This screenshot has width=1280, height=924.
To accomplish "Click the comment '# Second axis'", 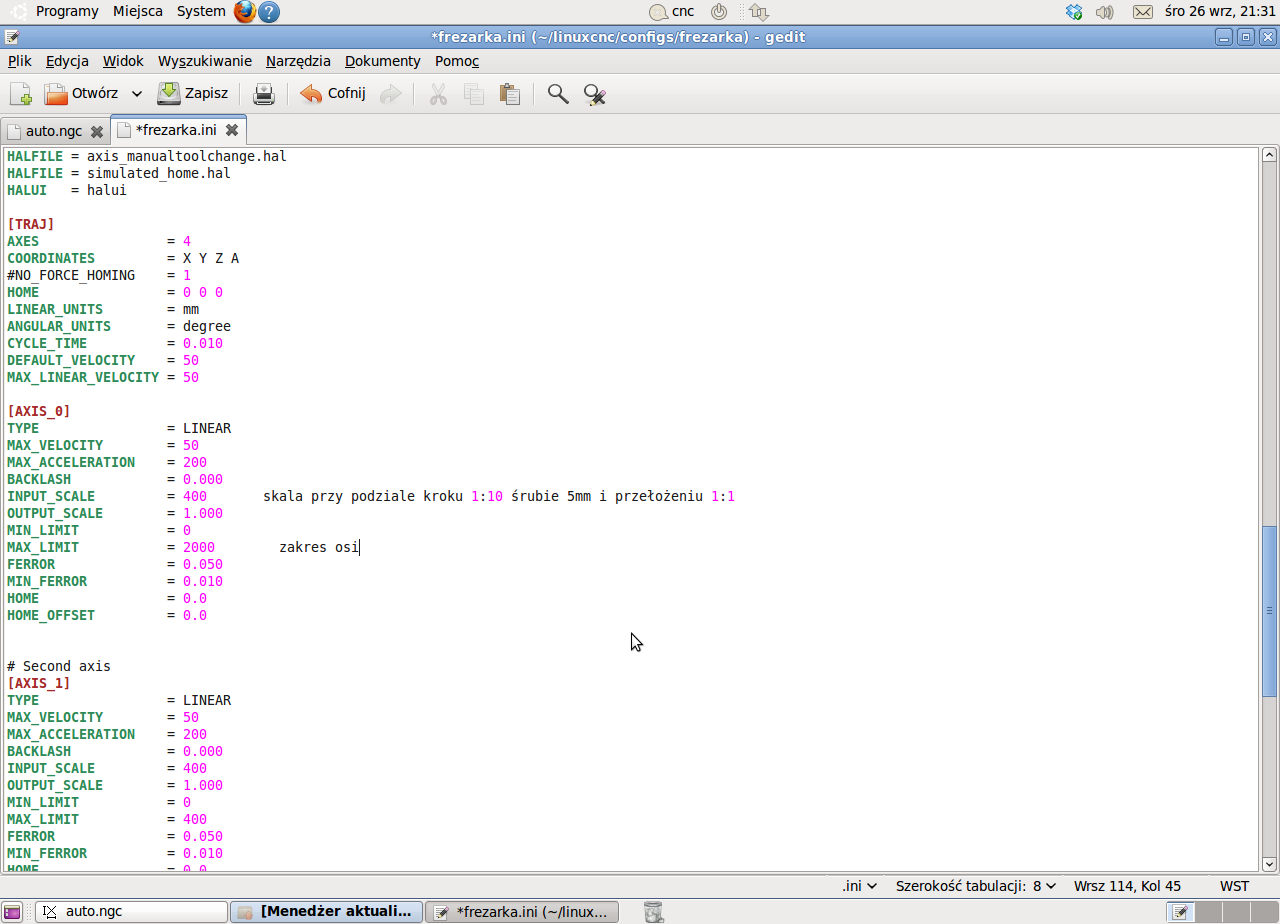I will (59, 666).
